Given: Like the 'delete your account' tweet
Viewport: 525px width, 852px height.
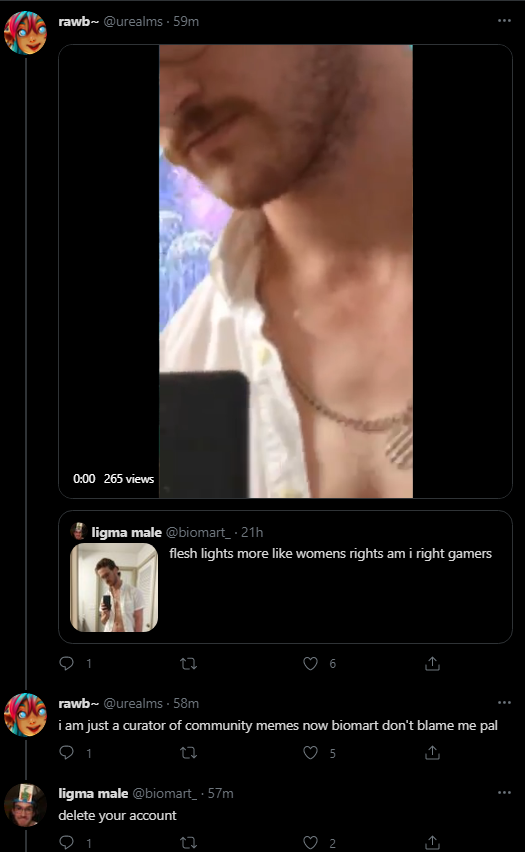Looking at the screenshot, I should click(310, 843).
